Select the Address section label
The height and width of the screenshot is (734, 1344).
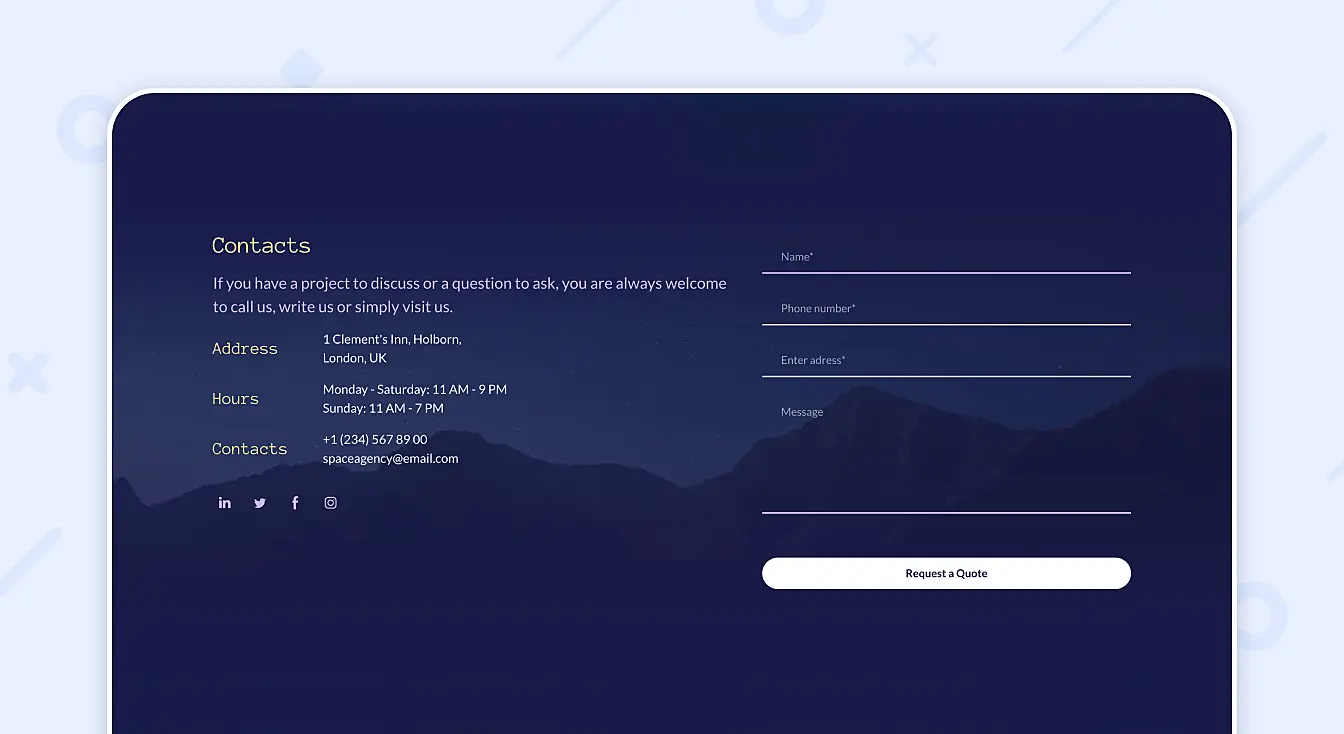244,348
